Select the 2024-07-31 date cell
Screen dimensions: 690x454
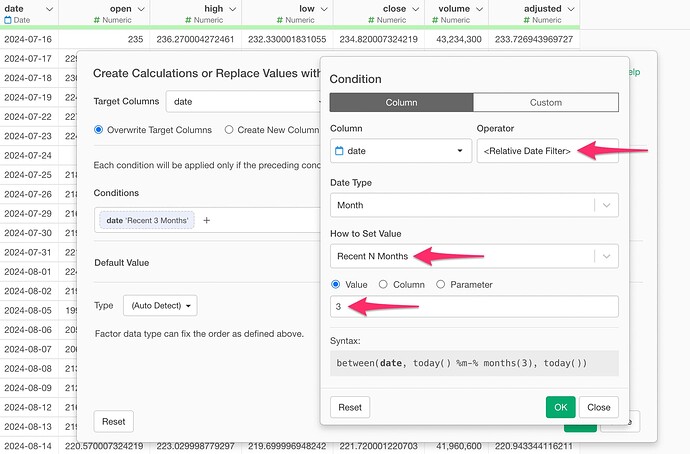(x=28, y=252)
